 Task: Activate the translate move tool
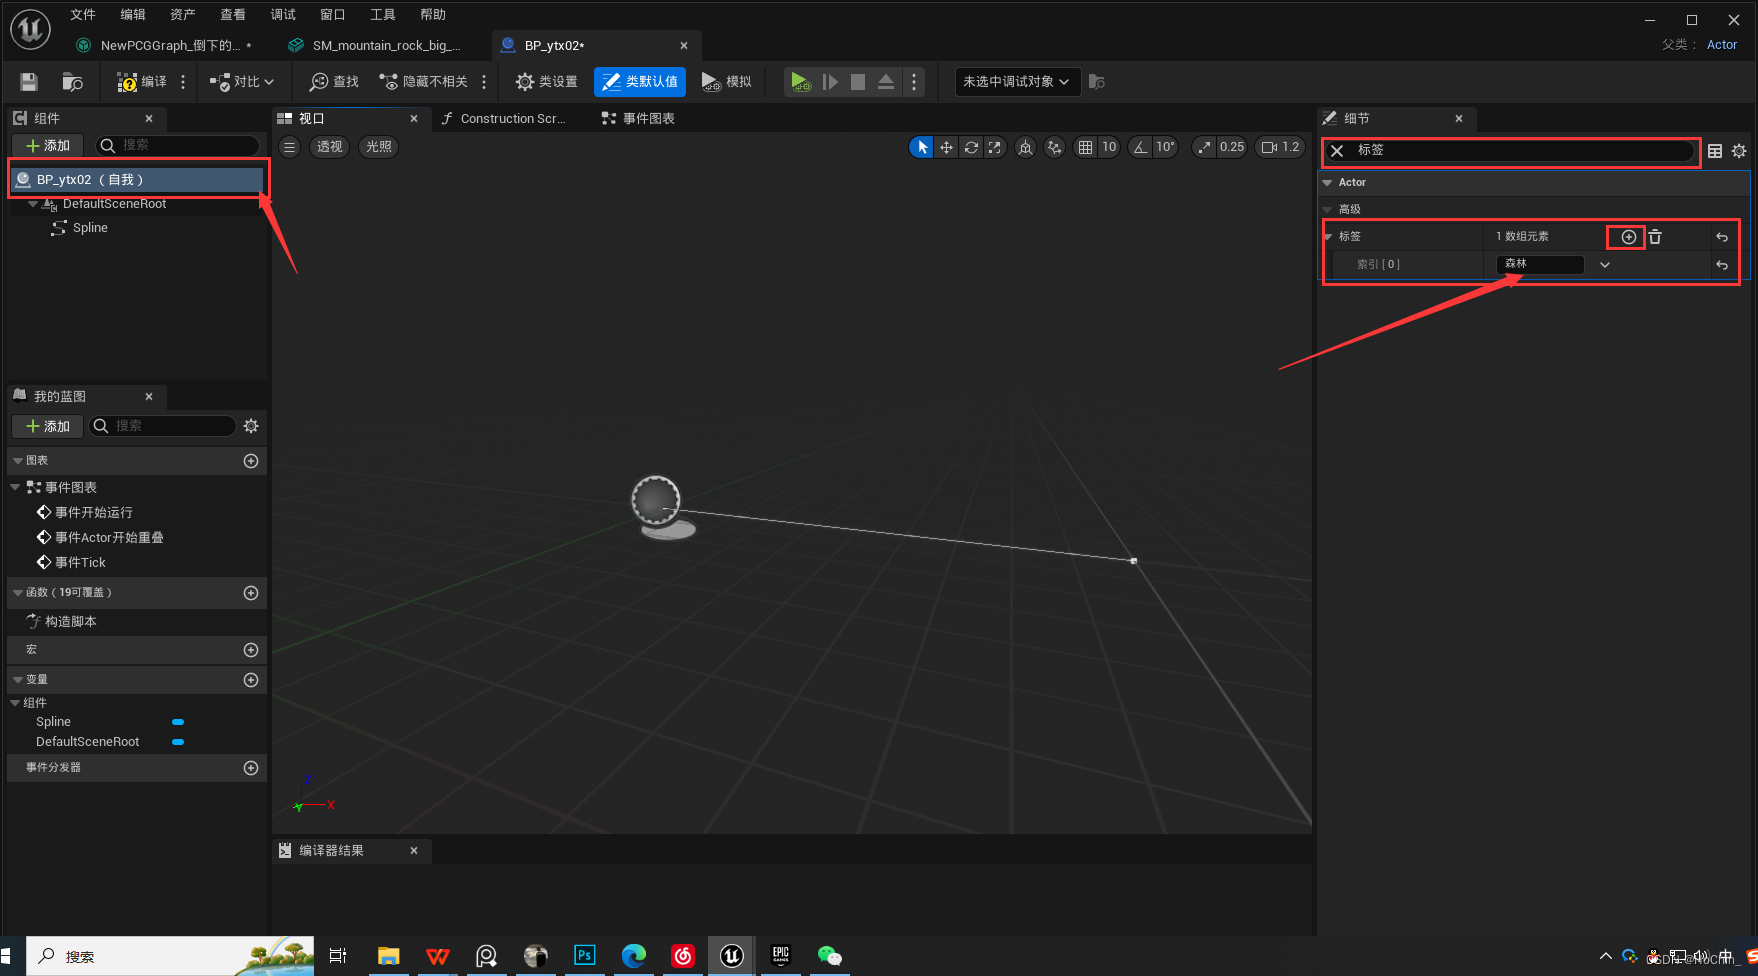click(946, 147)
